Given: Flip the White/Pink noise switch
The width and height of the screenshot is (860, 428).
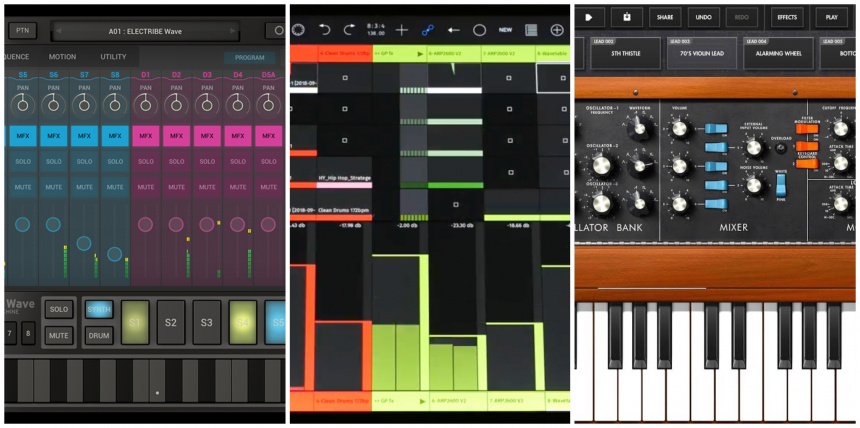Looking at the screenshot, I should [781, 187].
